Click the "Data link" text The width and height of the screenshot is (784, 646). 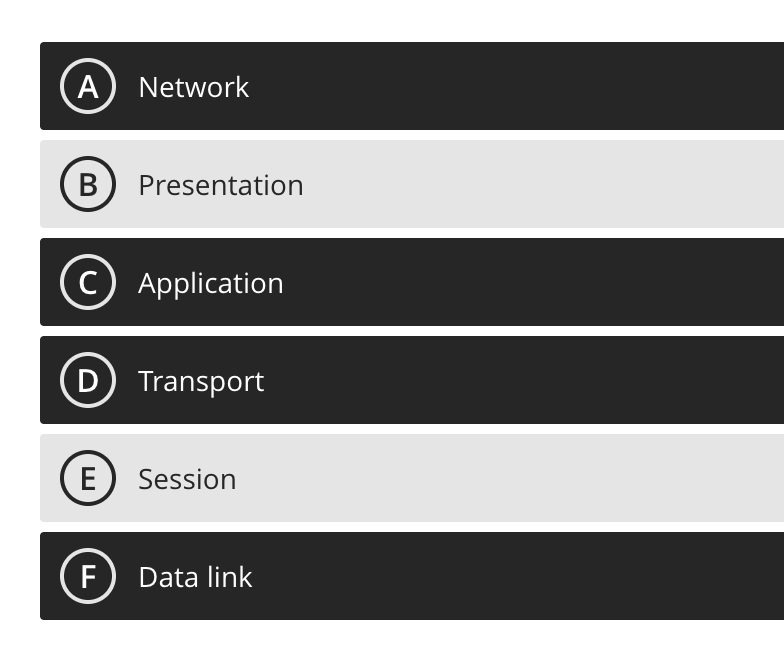(195, 577)
